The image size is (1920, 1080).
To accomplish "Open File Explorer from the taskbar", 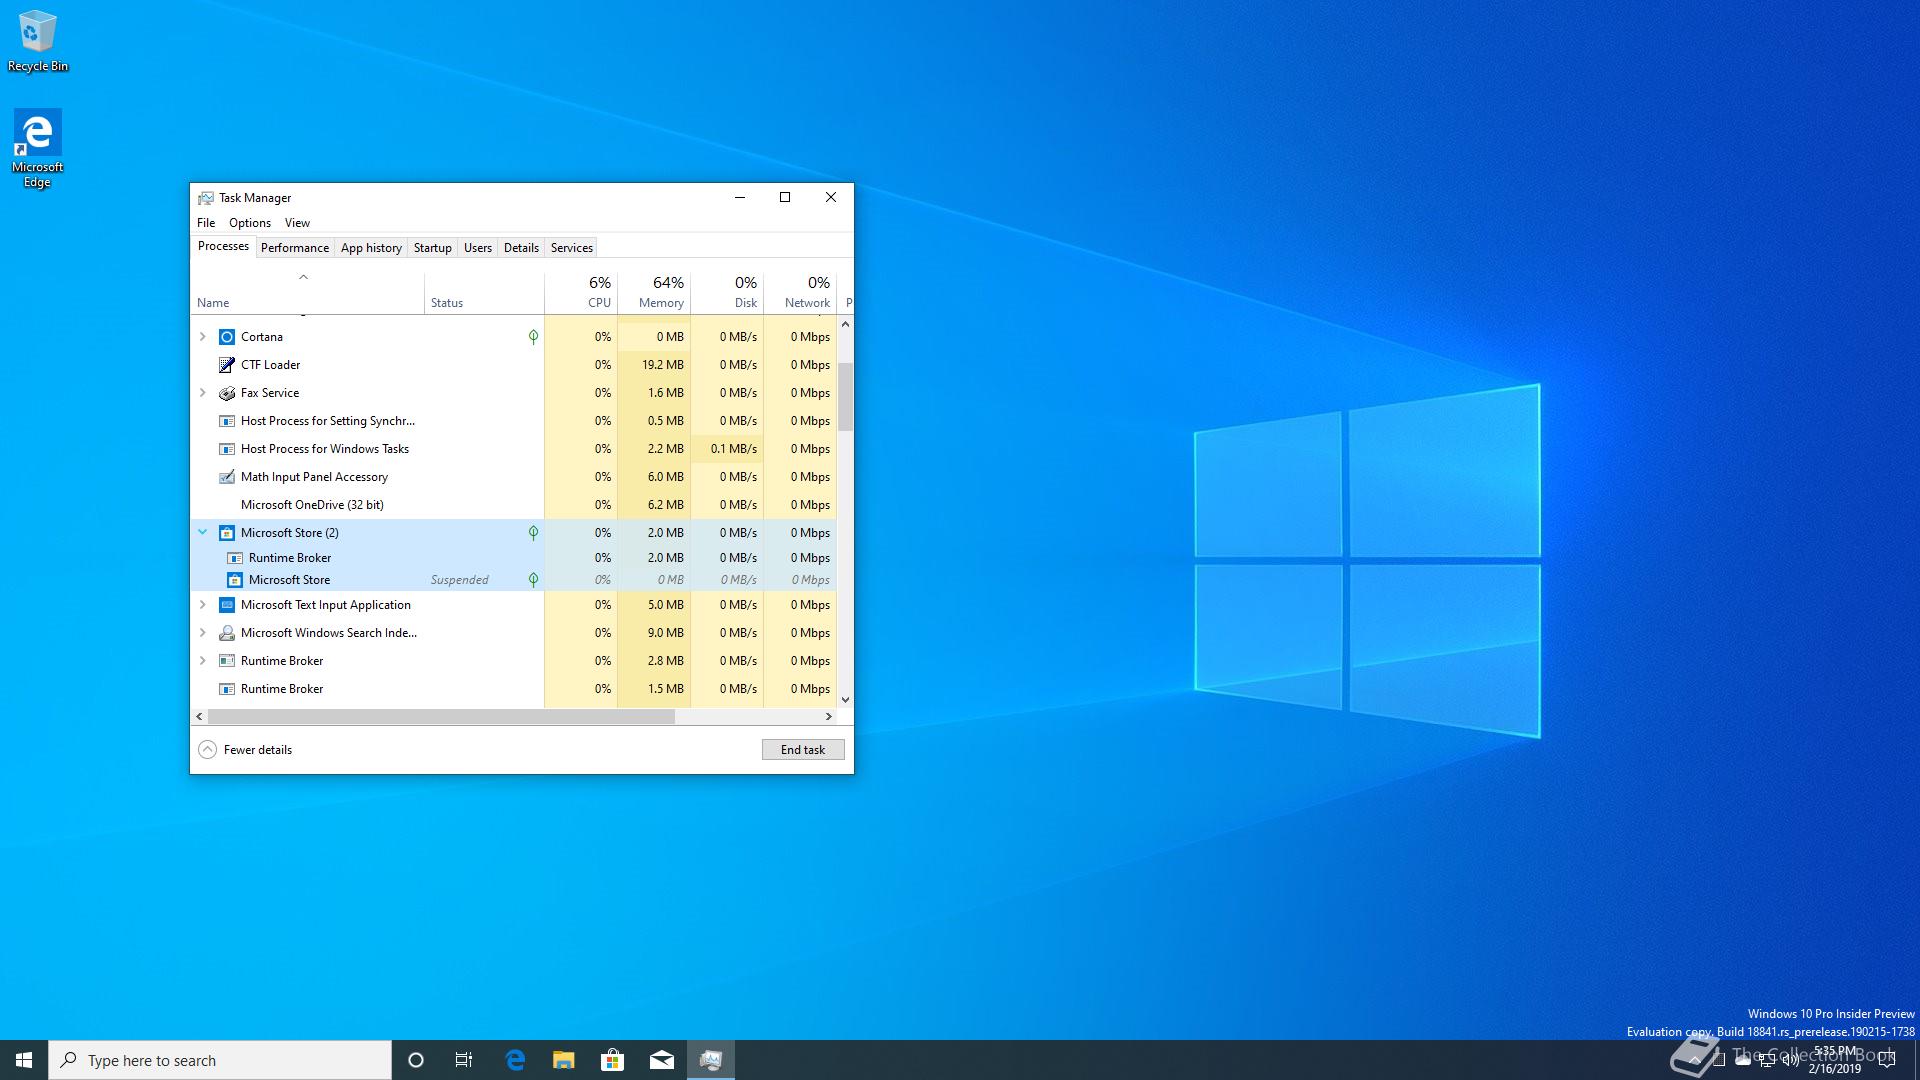I will (564, 1060).
